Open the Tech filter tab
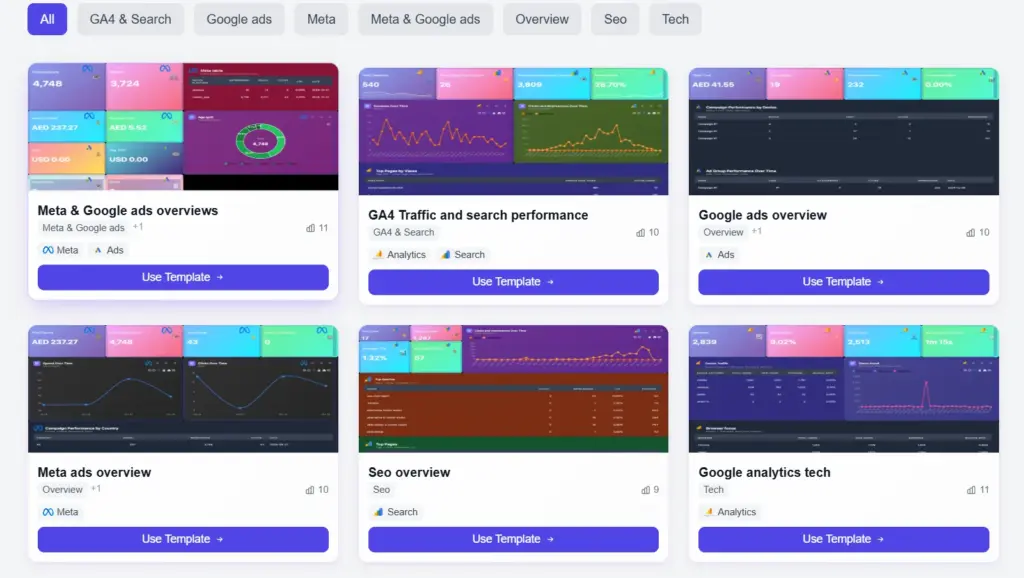Screen dimensions: 1024x578 675,19
